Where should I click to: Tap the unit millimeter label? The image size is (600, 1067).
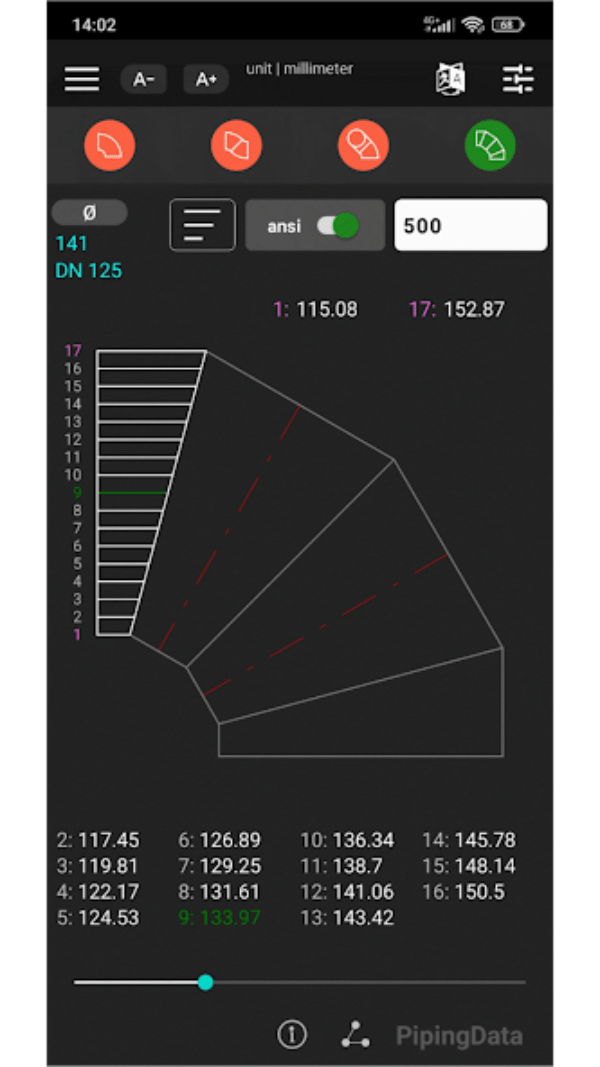point(299,69)
